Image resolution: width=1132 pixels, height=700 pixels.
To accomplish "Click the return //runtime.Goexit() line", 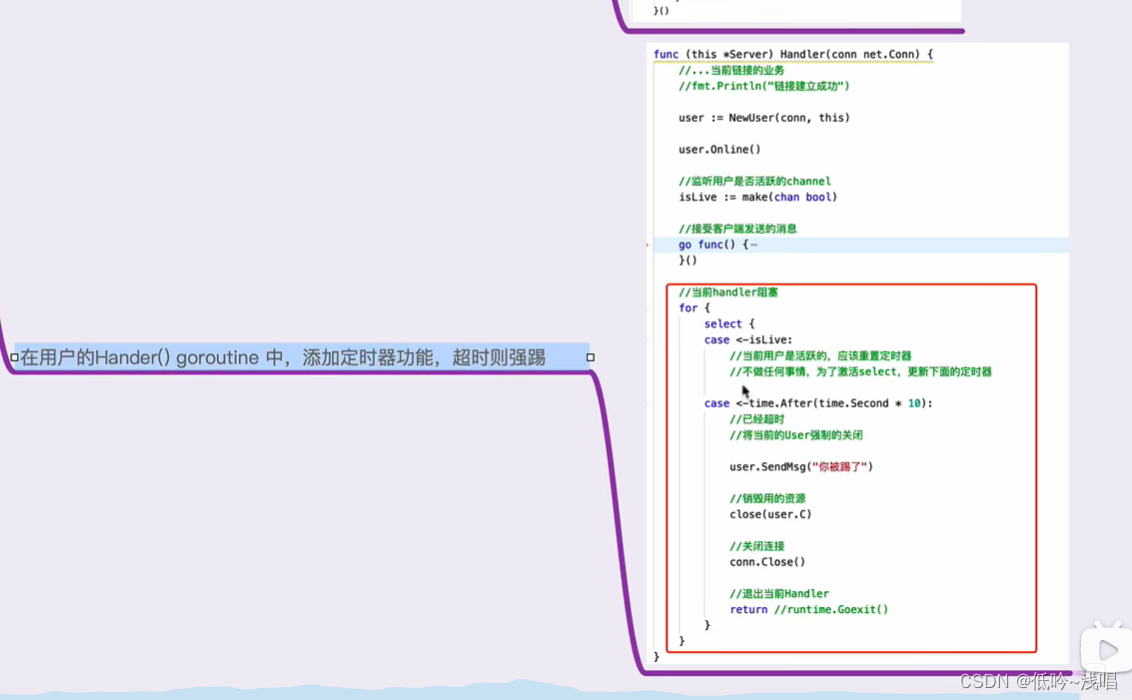I will (x=808, y=609).
